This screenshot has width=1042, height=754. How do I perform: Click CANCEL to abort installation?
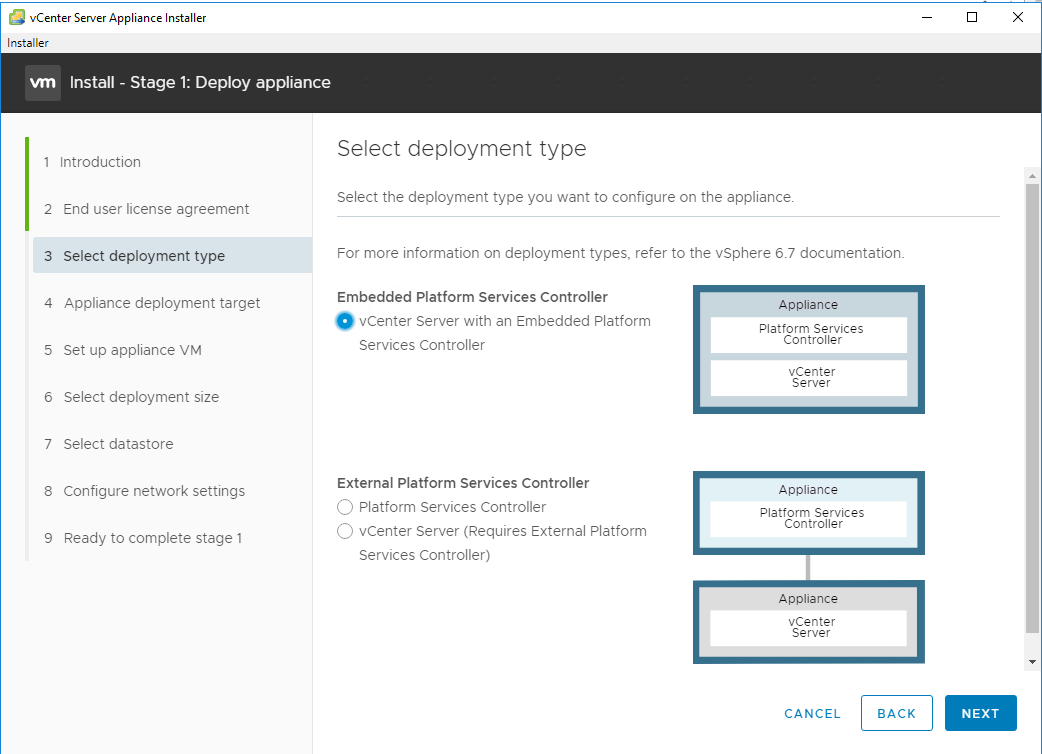coord(812,713)
